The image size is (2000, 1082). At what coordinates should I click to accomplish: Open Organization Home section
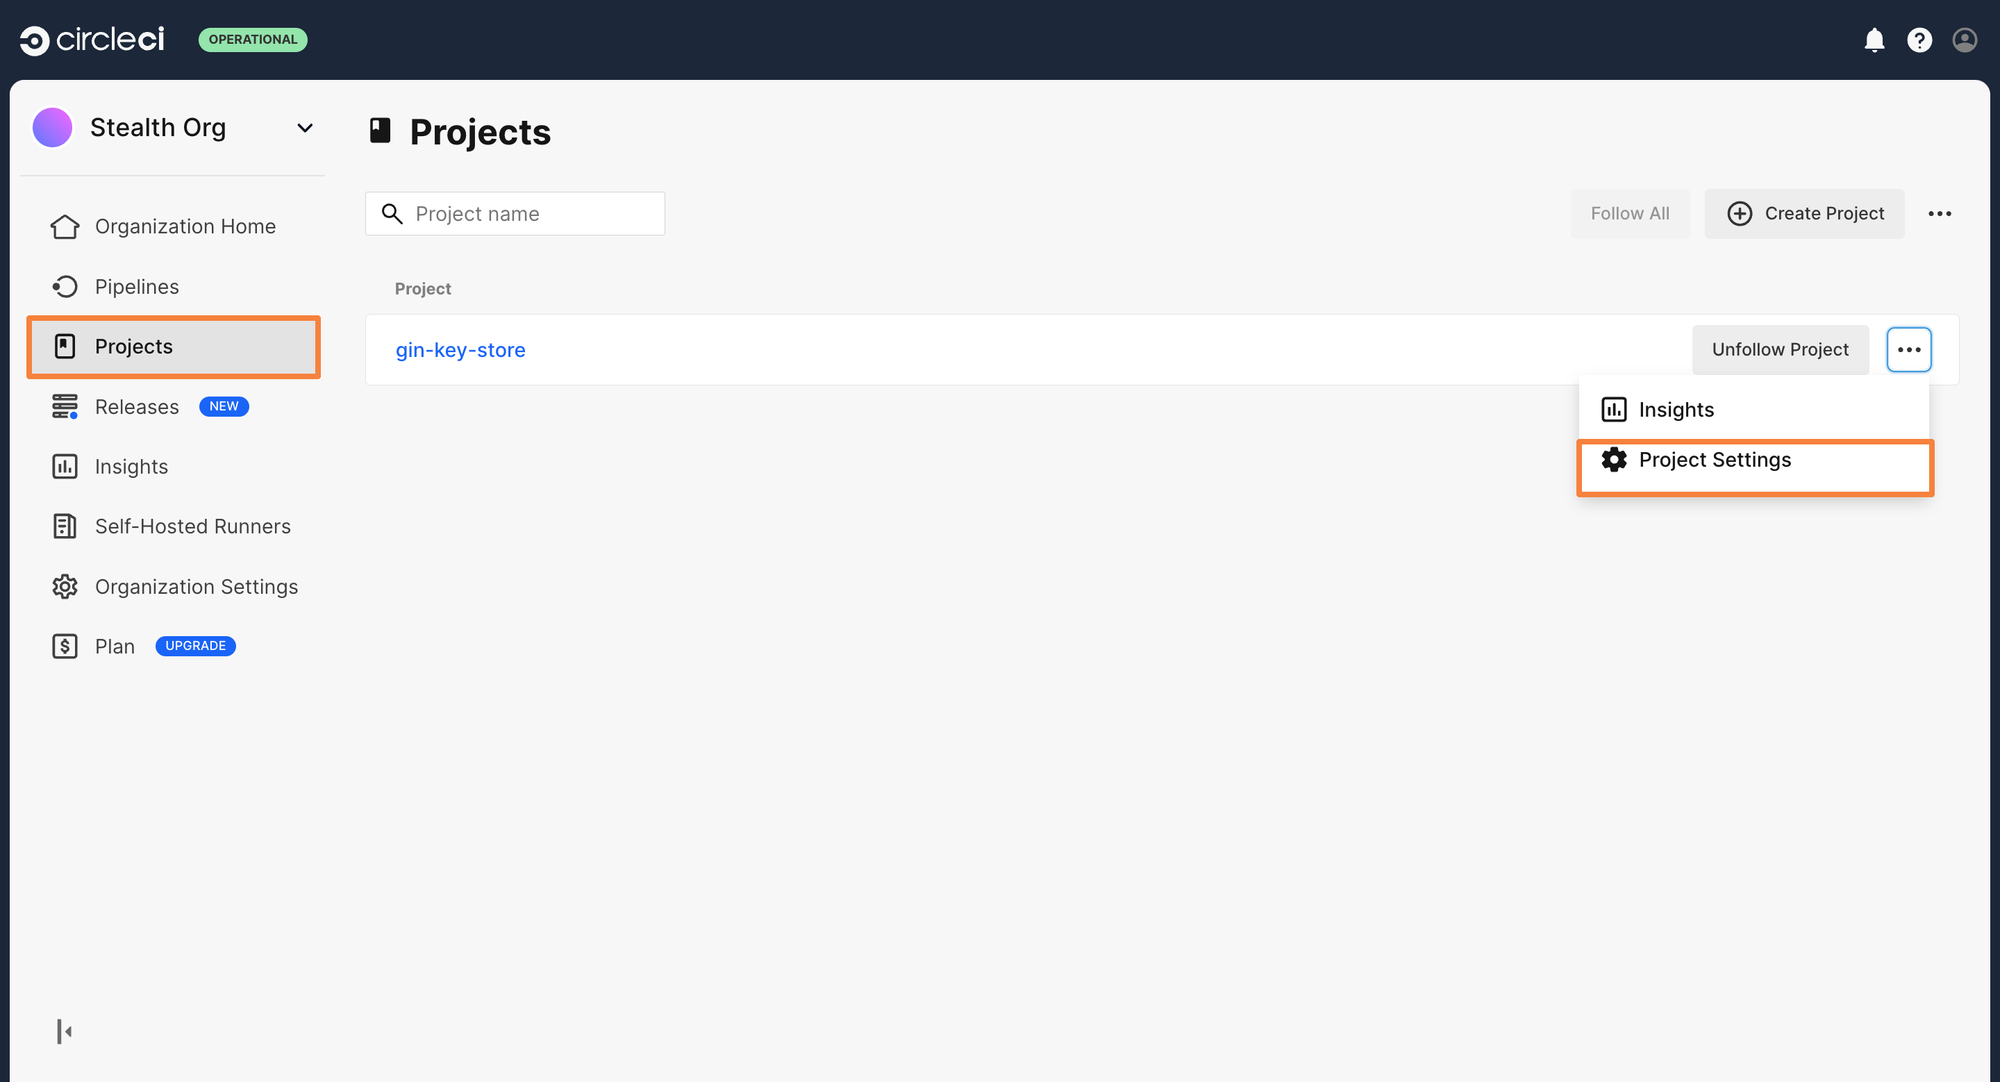coord(185,225)
